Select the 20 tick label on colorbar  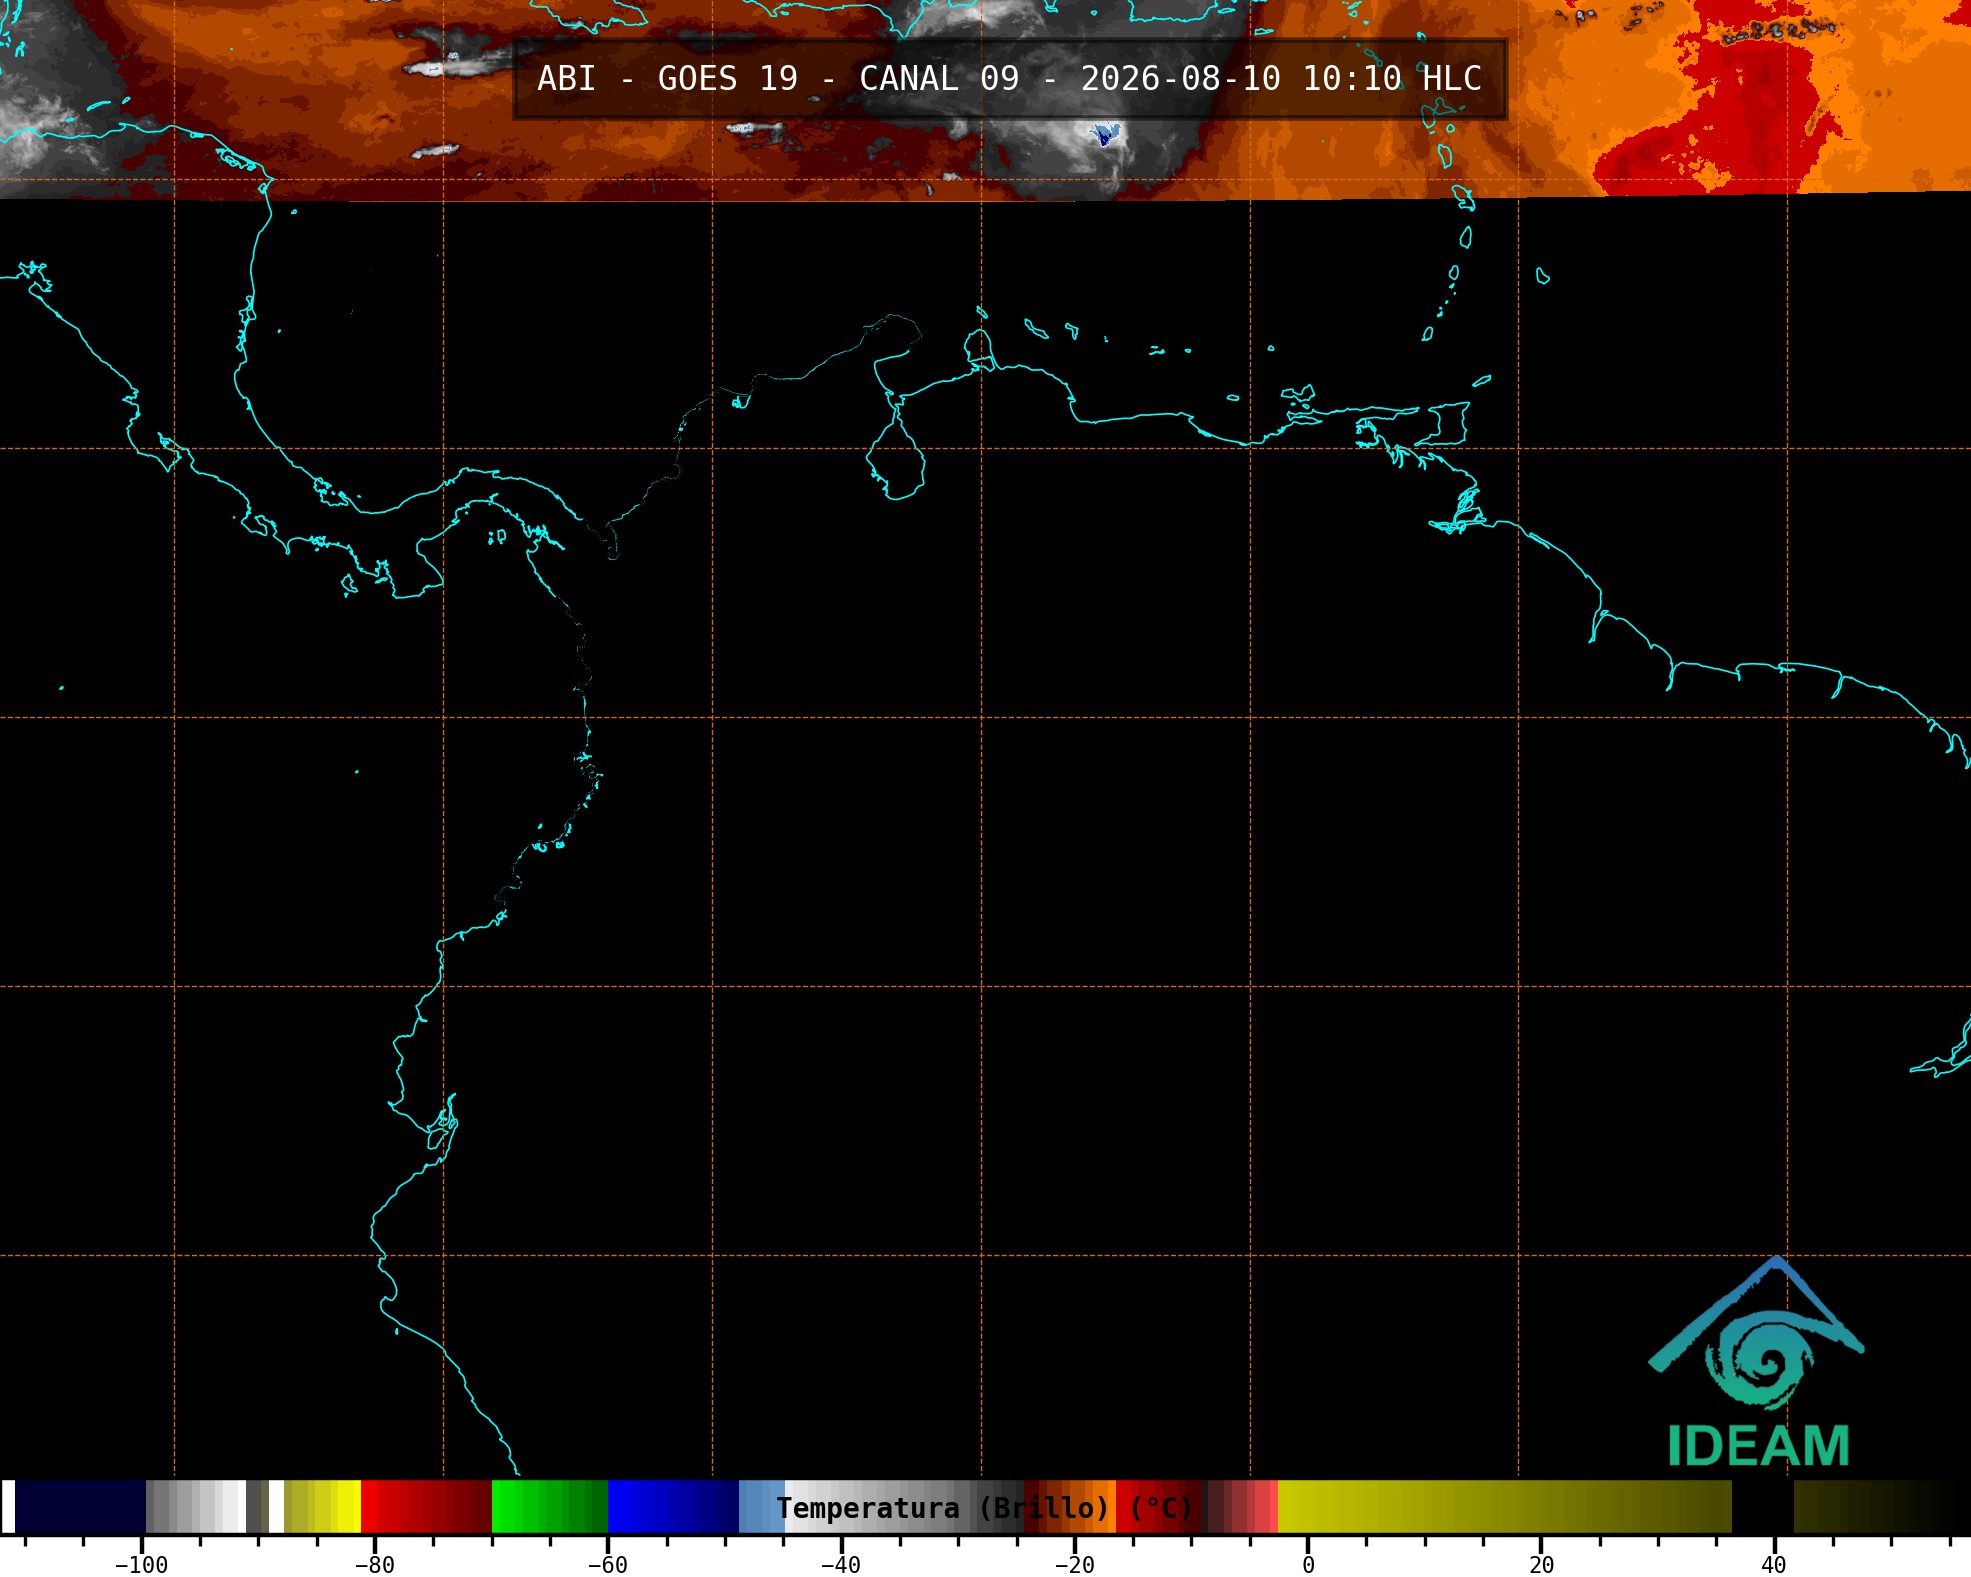(x=1541, y=1565)
